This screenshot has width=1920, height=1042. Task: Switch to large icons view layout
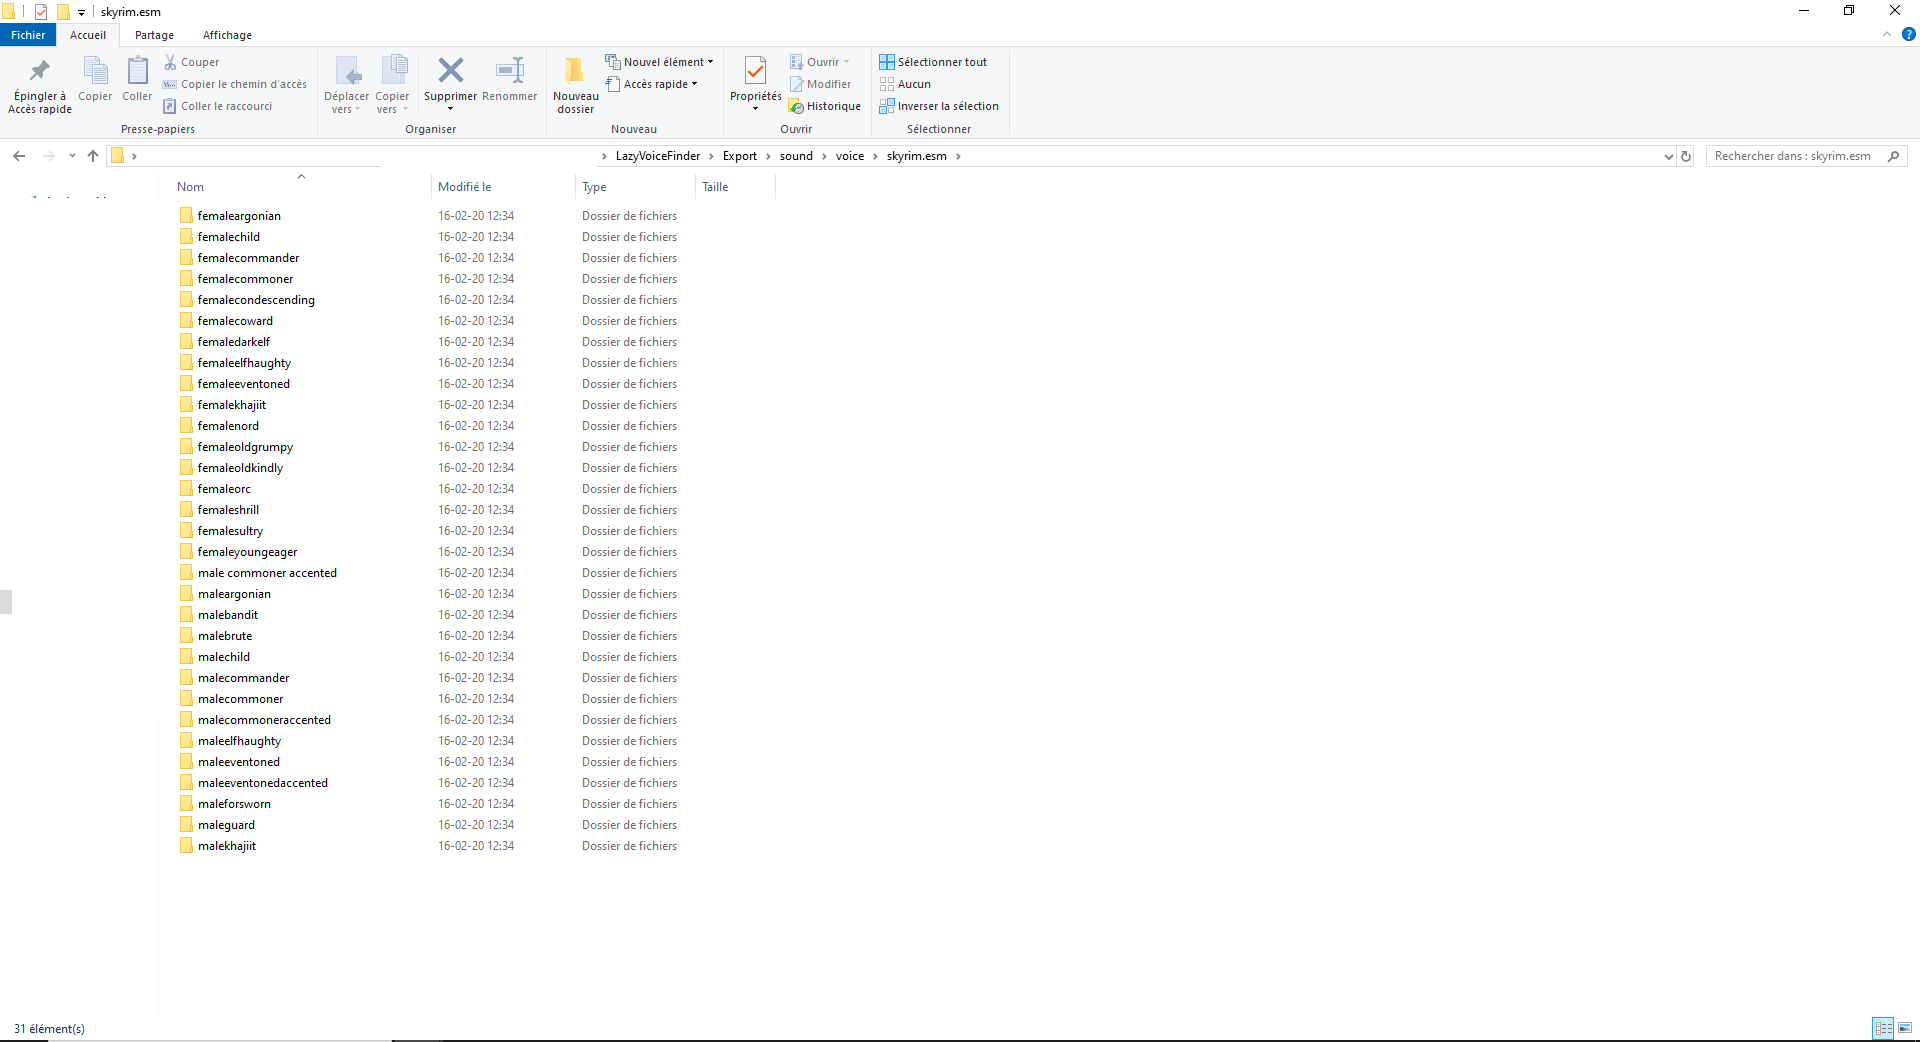pyautogui.click(x=1905, y=1028)
